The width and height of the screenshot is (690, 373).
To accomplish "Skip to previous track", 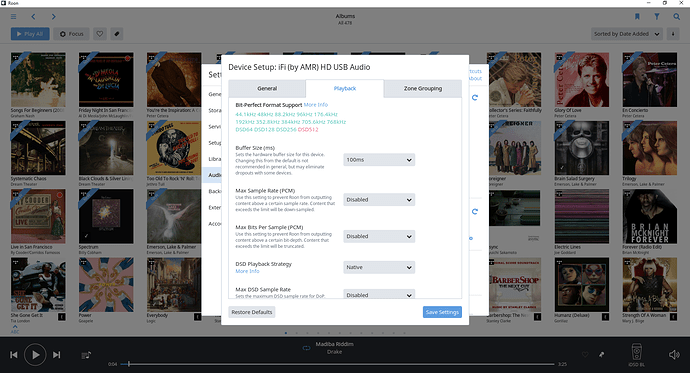I will [x=14, y=355].
